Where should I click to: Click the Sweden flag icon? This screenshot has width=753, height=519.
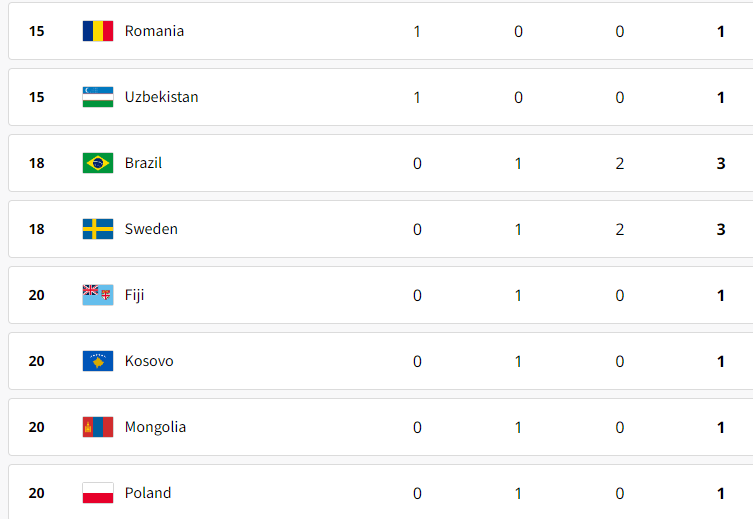(x=98, y=229)
